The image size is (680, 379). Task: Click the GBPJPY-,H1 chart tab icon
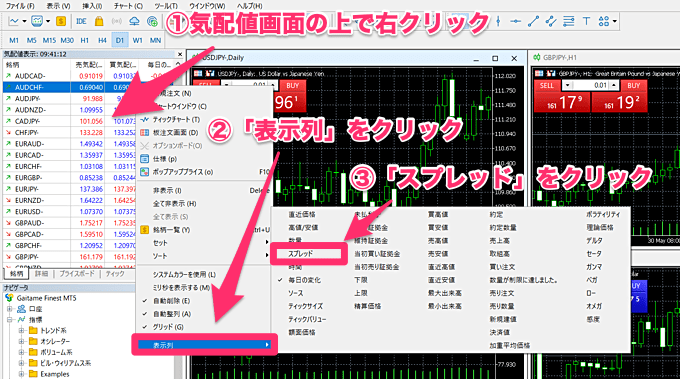pos(537,57)
